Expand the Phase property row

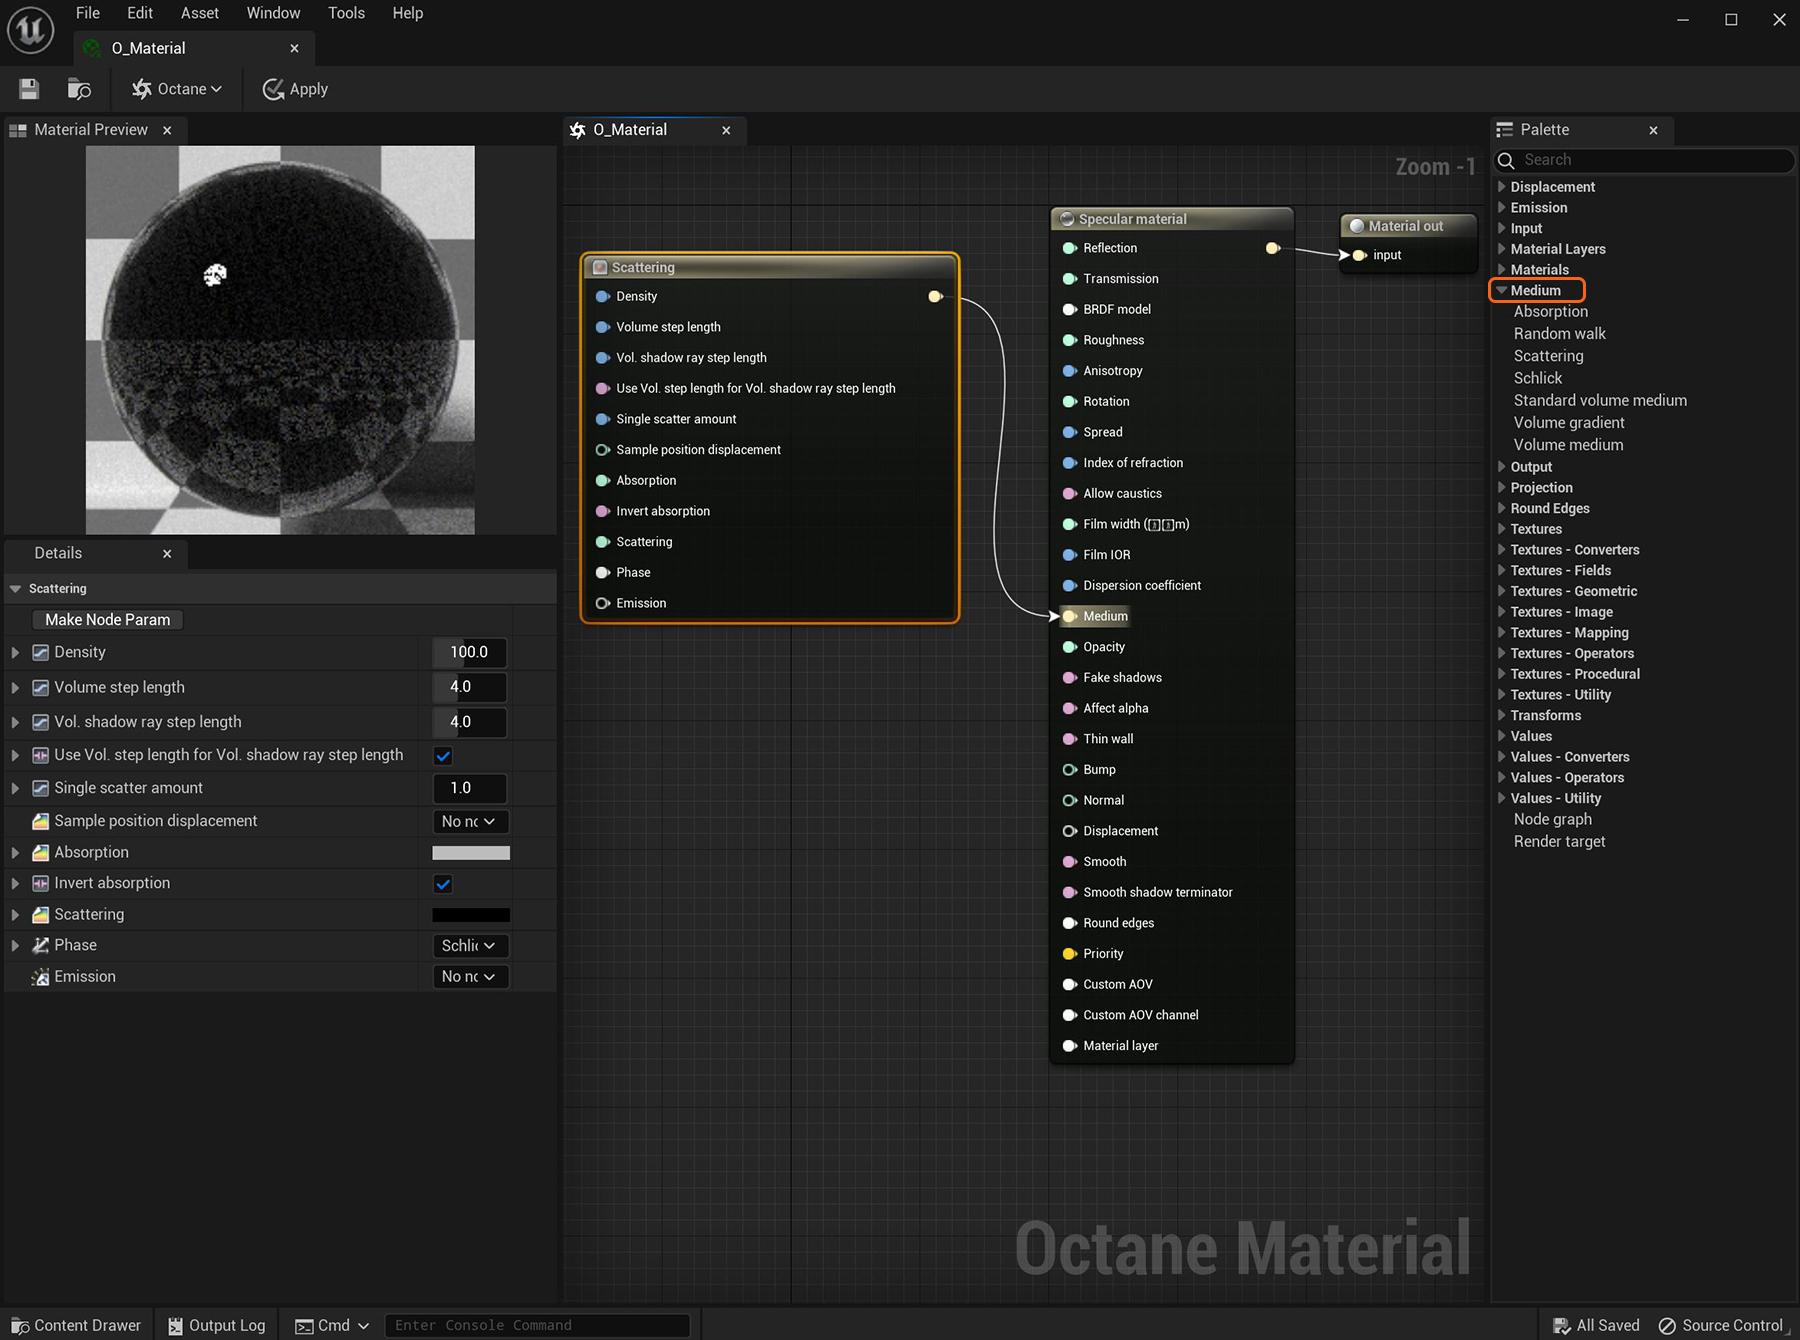[15, 945]
